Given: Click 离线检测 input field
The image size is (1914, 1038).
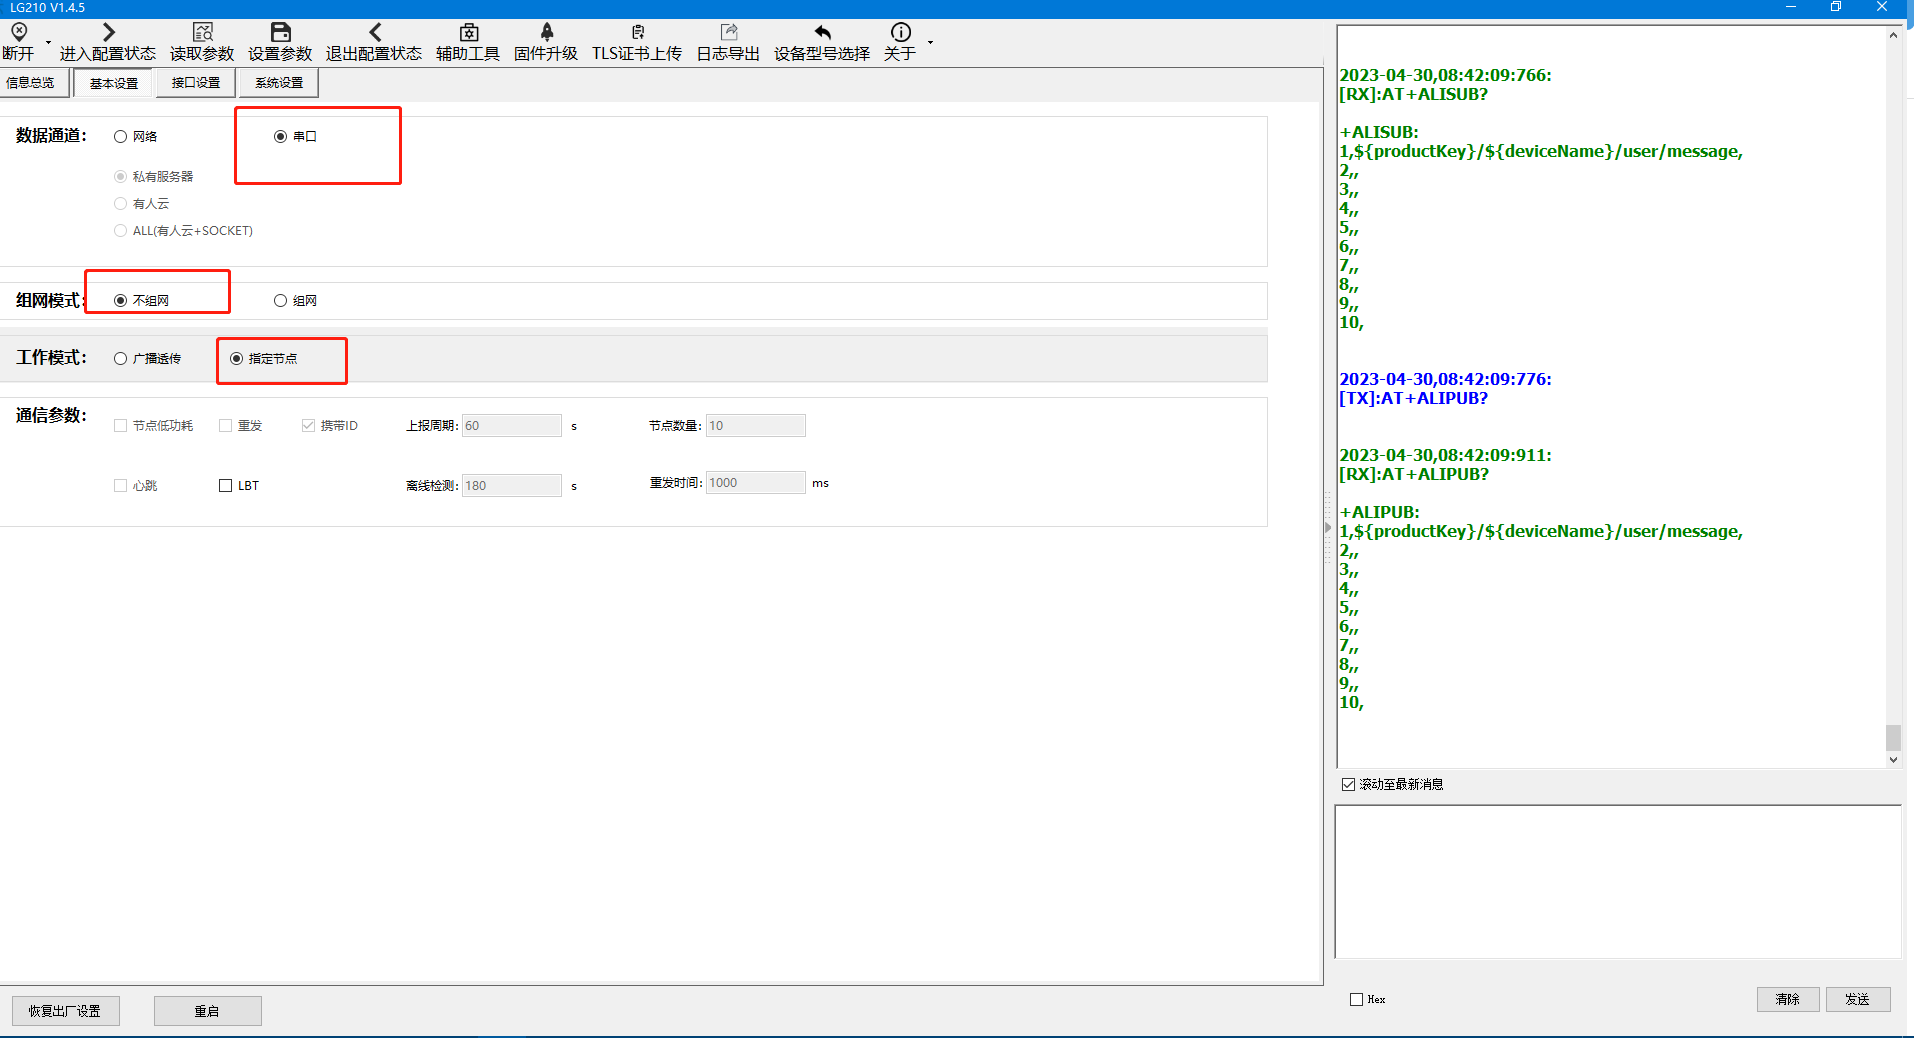Looking at the screenshot, I should point(512,485).
